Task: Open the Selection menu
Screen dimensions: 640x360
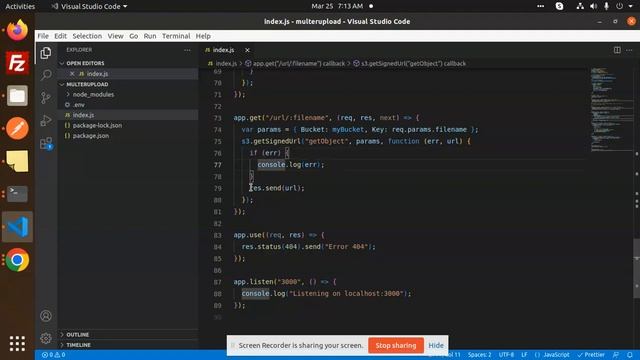Action: (87, 36)
